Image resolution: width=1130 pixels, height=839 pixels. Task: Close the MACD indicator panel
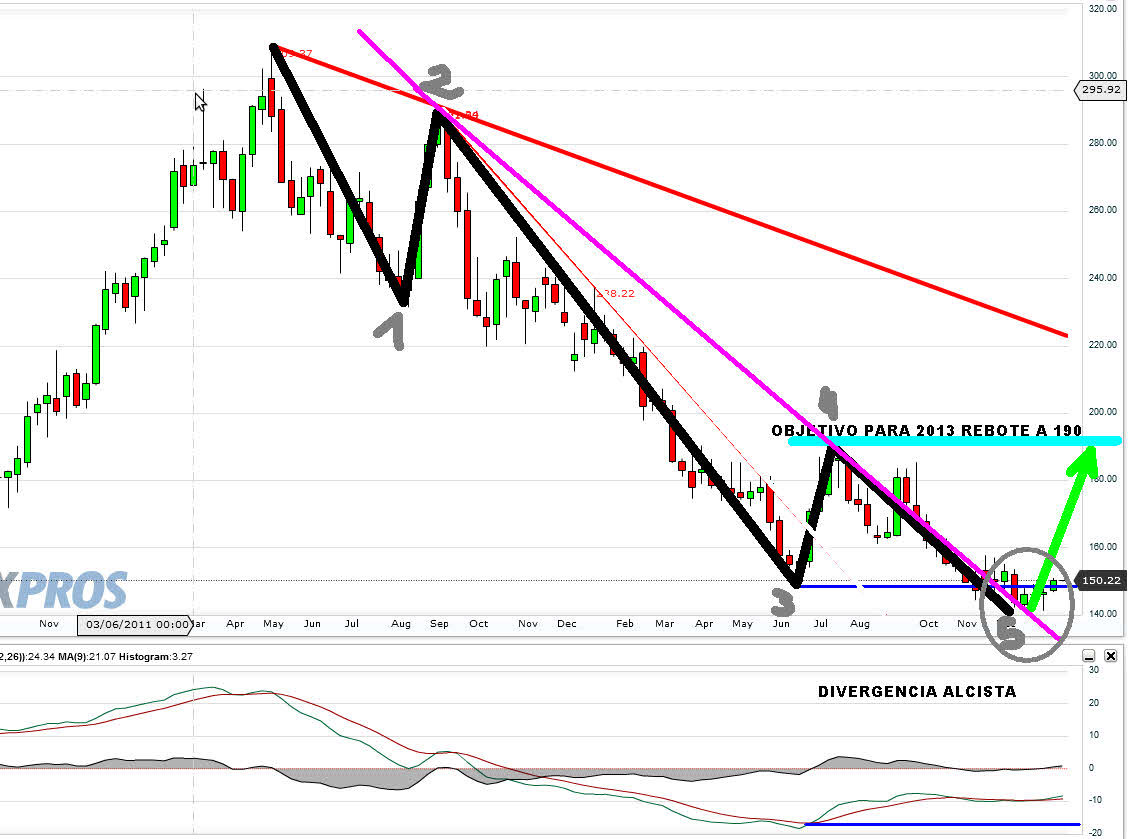[x=1111, y=656]
